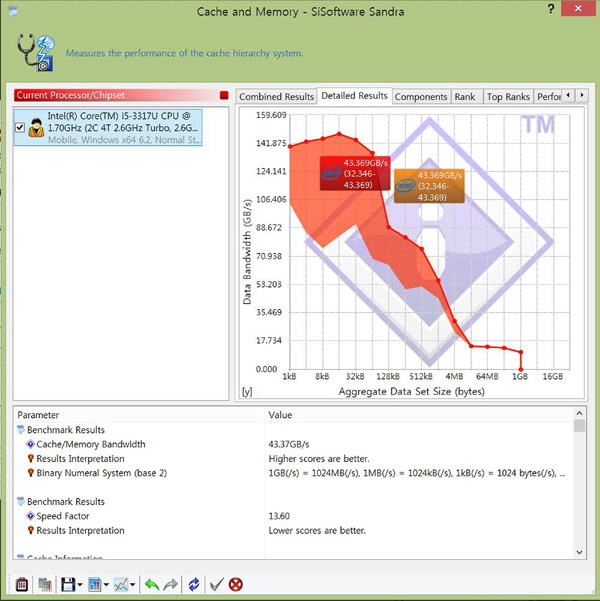Click the user avatar icon beside processor entry
The height and width of the screenshot is (601, 600).
click(36, 128)
